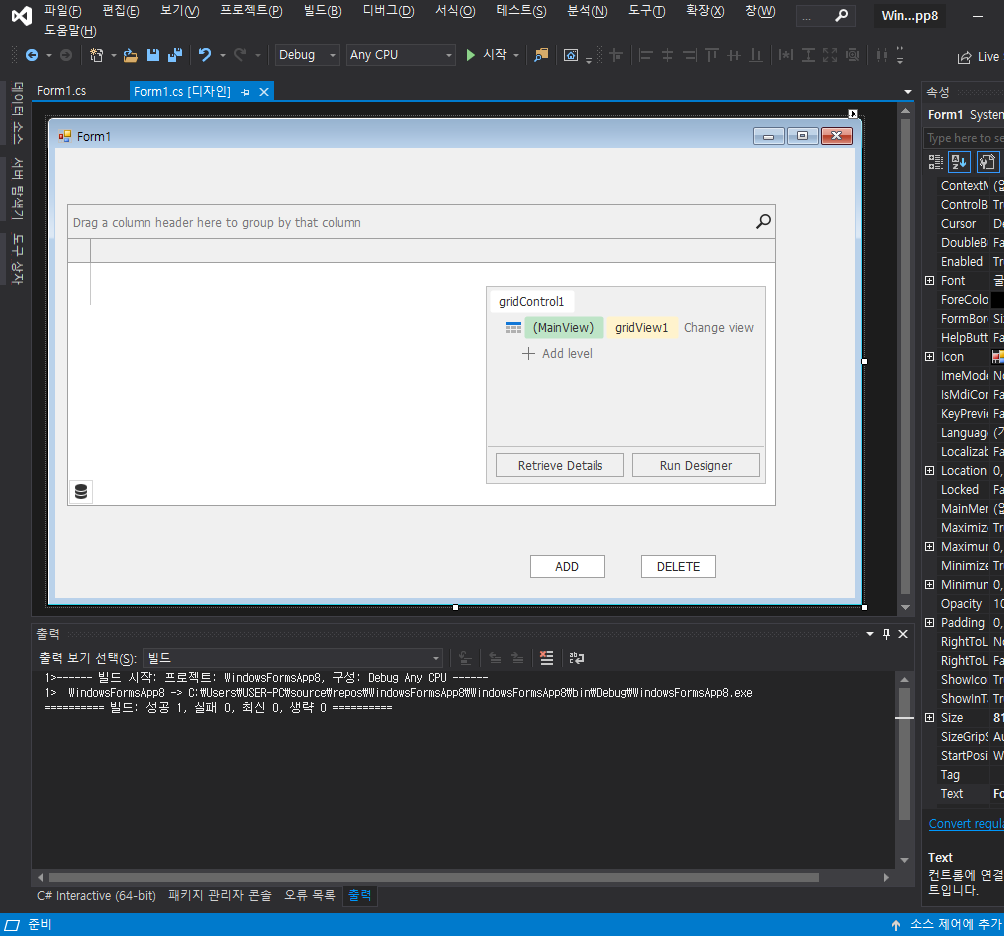The image size is (1004, 936).
Task: Open the dropdown arrow next to 시작
Action: pyautogui.click(x=516, y=56)
